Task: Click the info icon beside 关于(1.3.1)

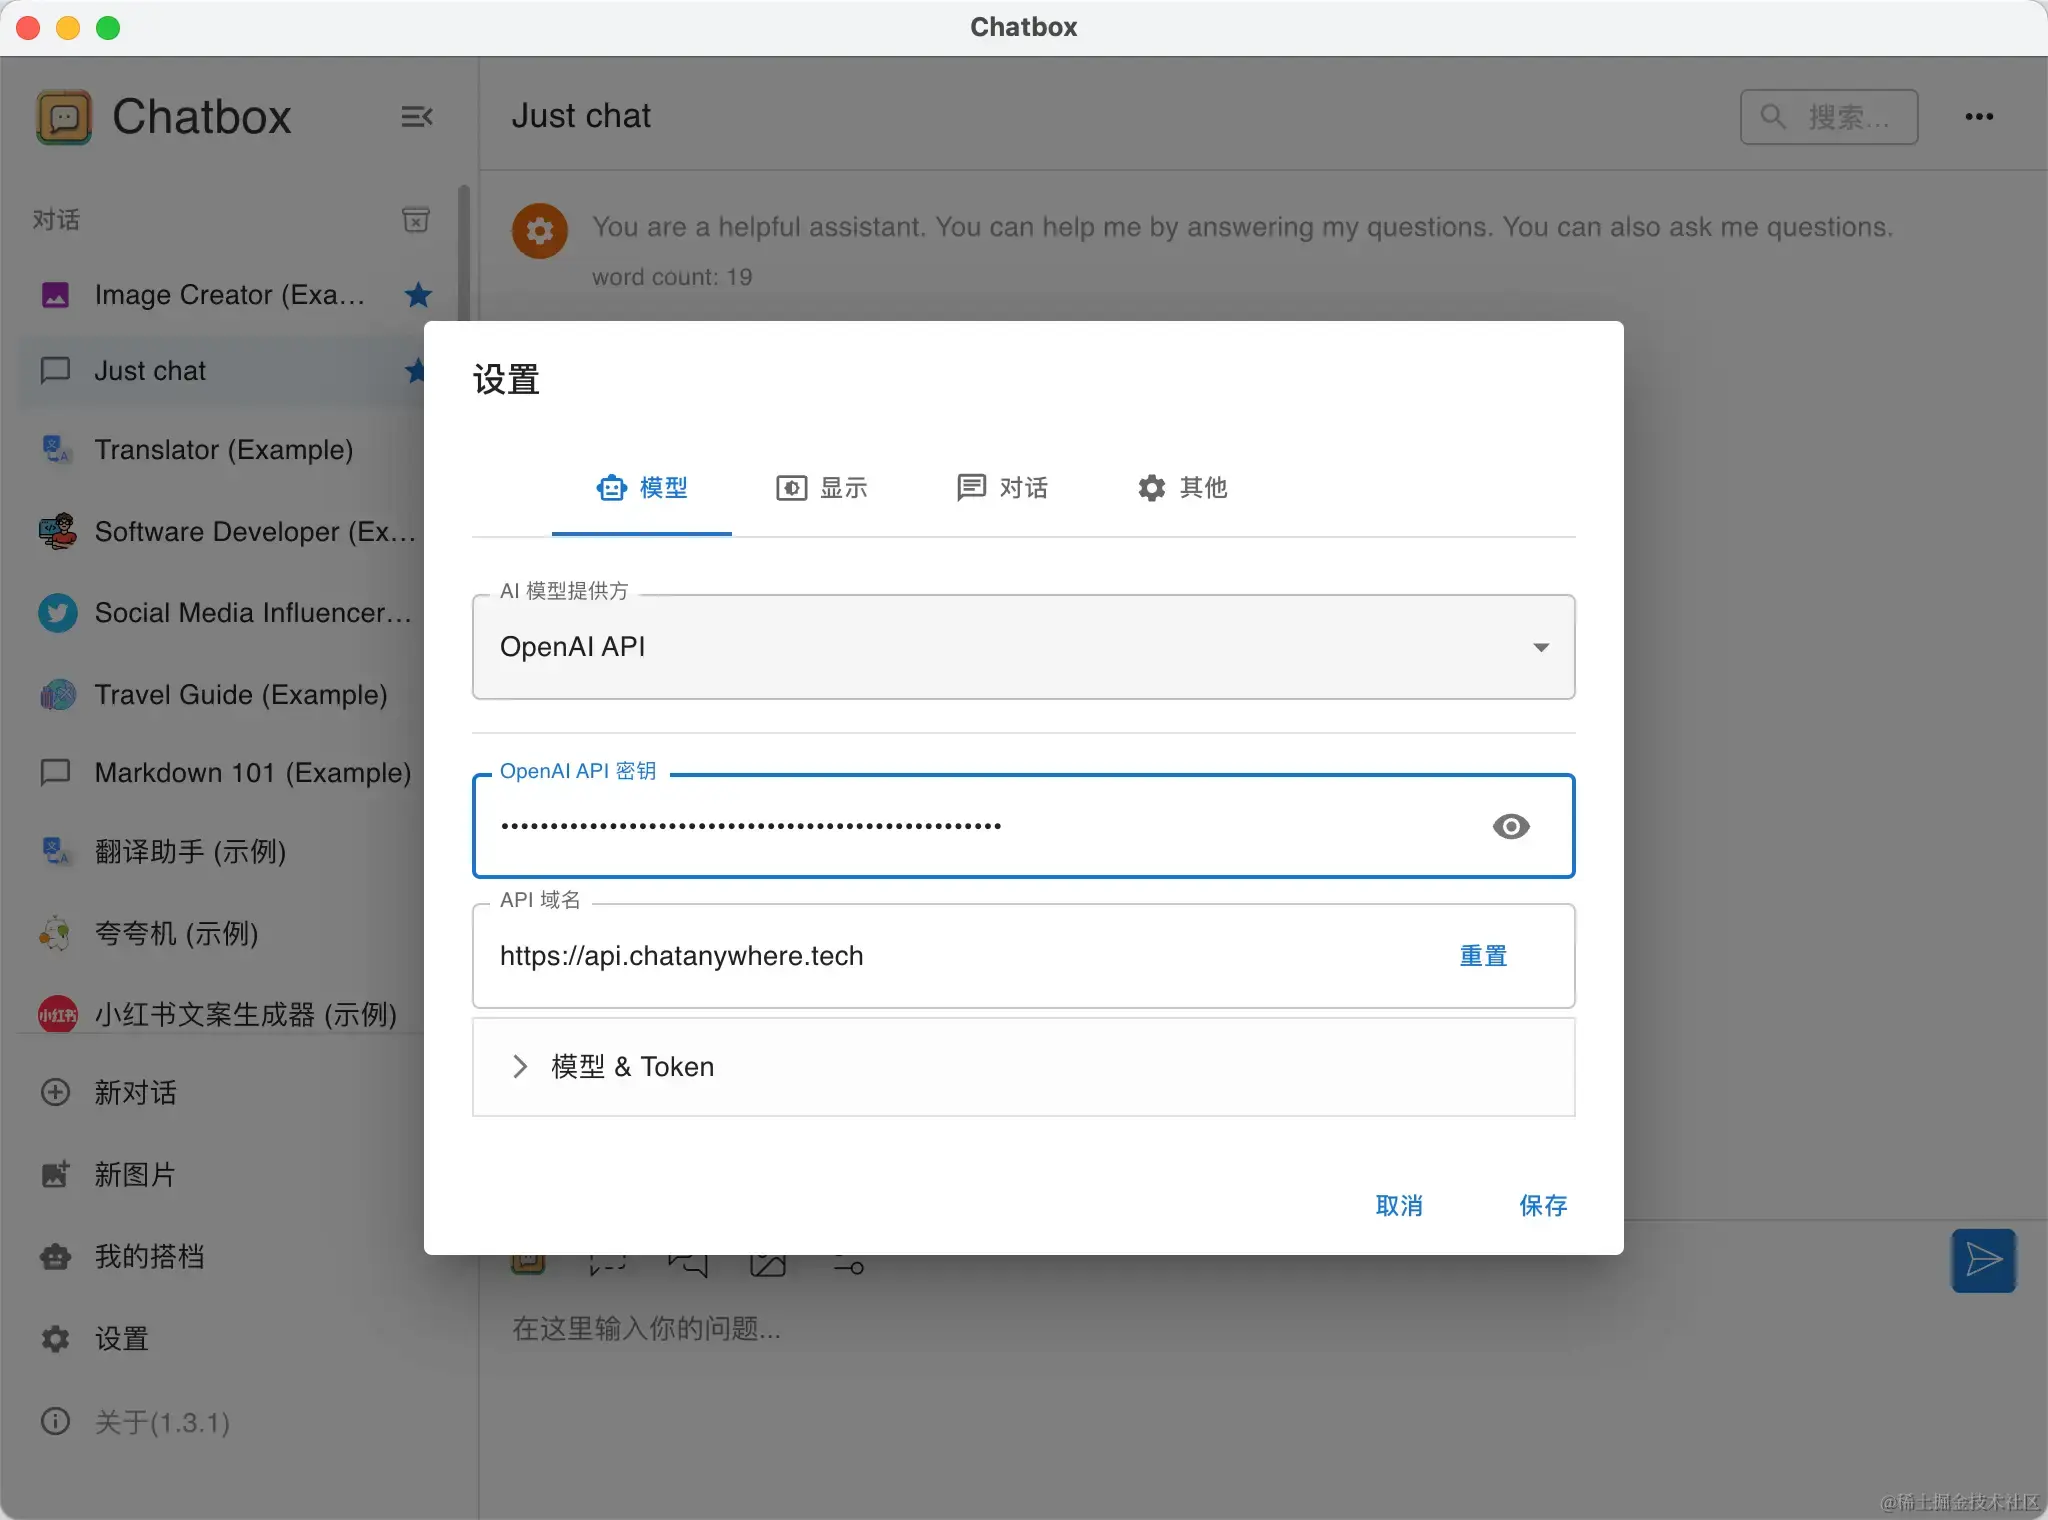Action: click(55, 1421)
